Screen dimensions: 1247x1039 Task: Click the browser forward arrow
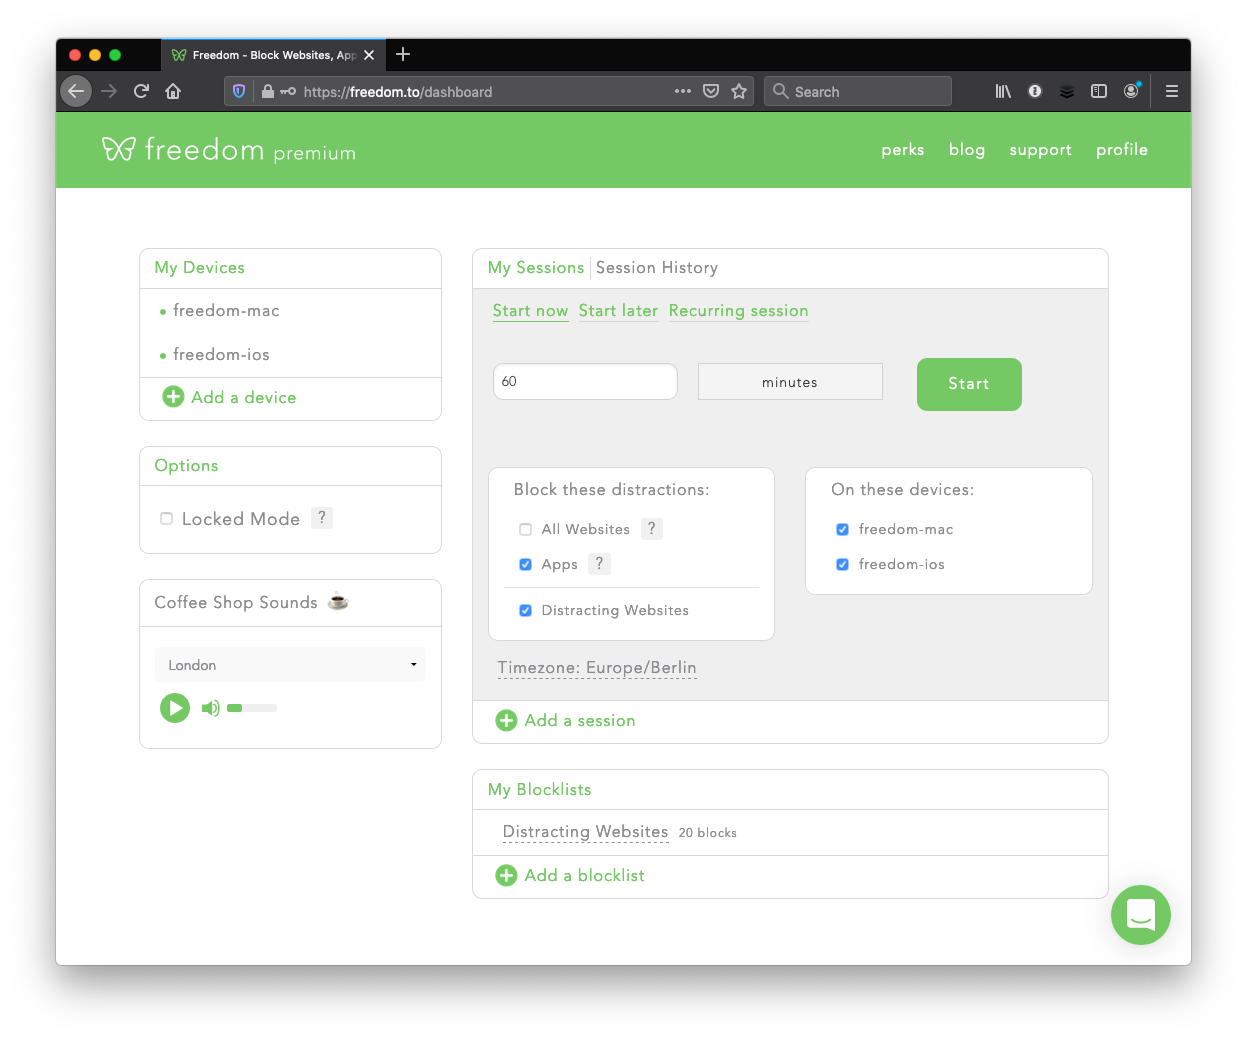pyautogui.click(x=109, y=91)
